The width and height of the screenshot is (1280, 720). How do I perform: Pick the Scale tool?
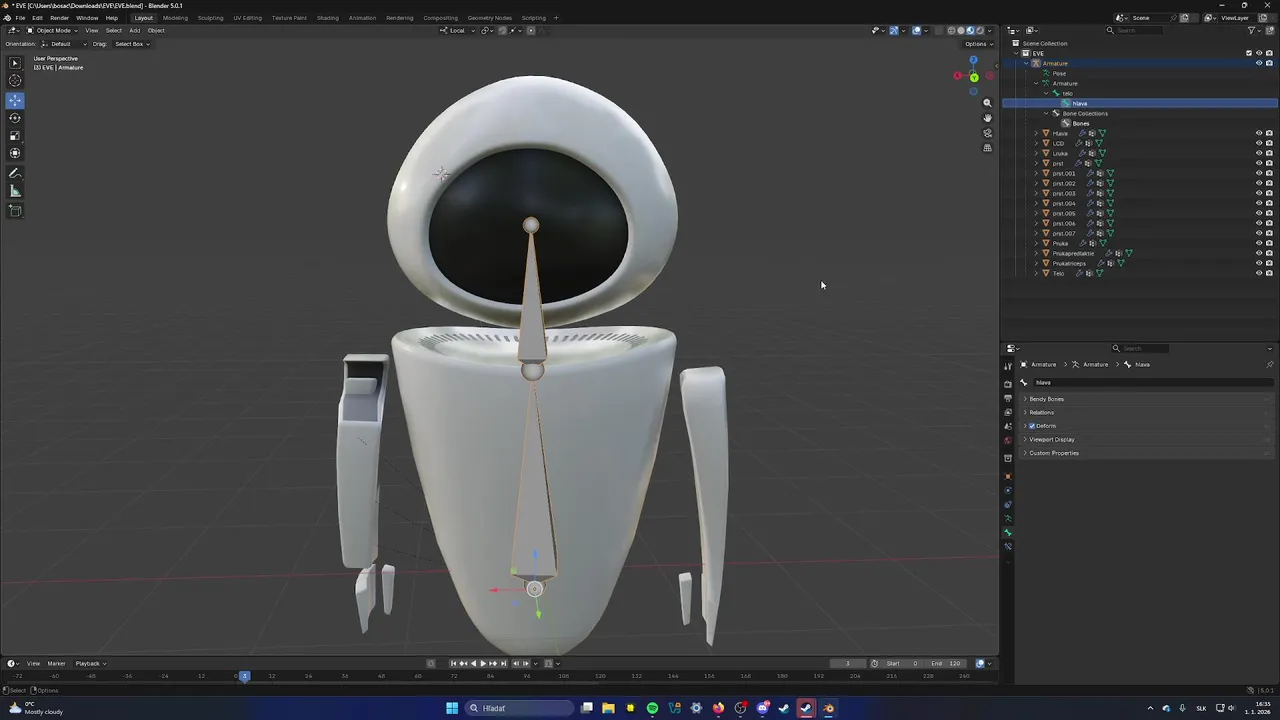[15, 136]
